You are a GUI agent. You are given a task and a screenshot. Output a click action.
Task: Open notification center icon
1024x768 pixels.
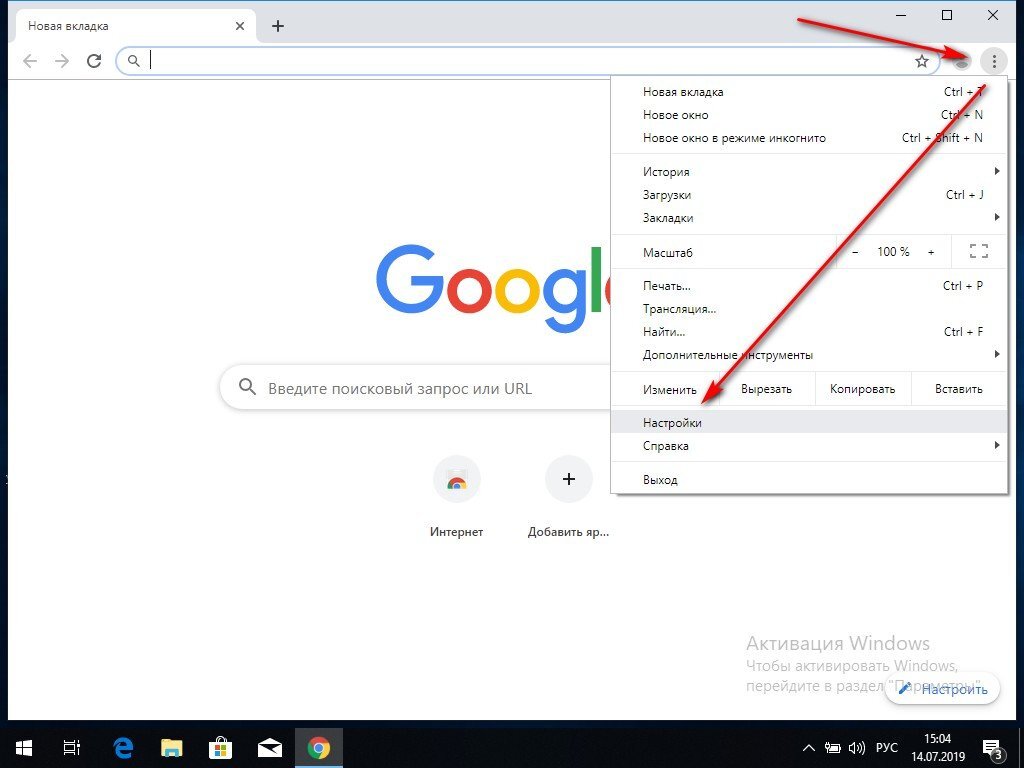(x=992, y=749)
